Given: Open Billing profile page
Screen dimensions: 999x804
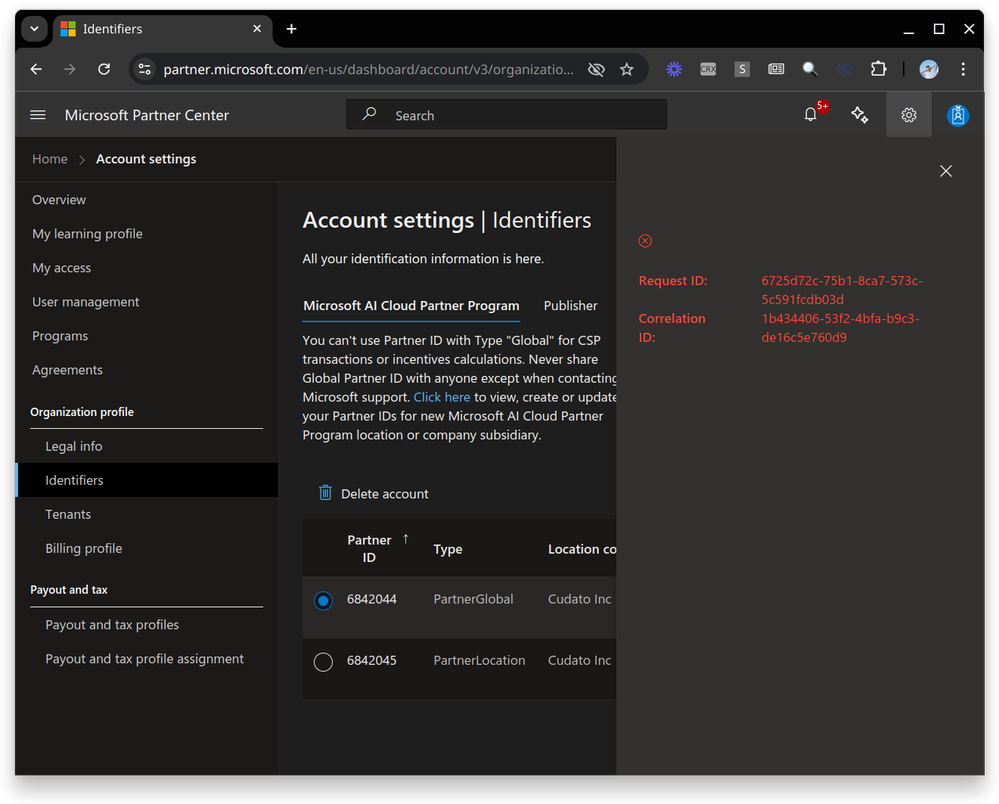Looking at the screenshot, I should click(83, 549).
